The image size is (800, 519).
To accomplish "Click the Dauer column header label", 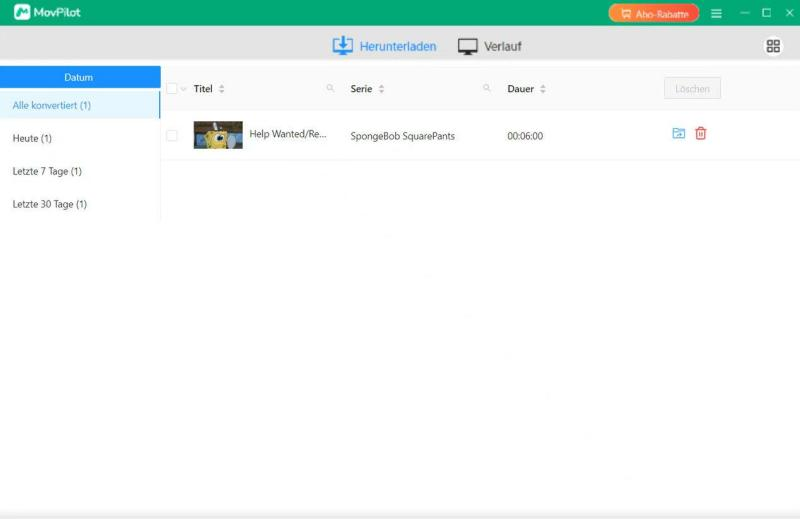I will point(520,89).
